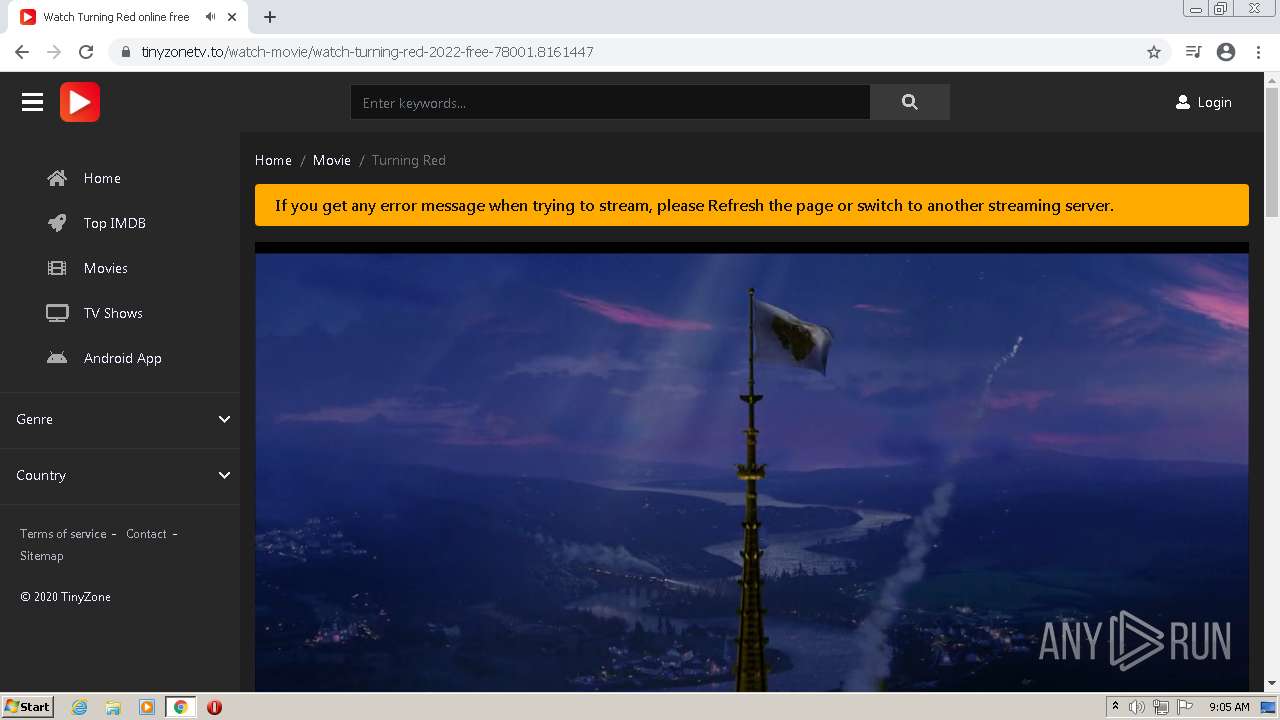Open Internet Explorer from taskbar
This screenshot has height=720, width=1280.
click(x=80, y=707)
